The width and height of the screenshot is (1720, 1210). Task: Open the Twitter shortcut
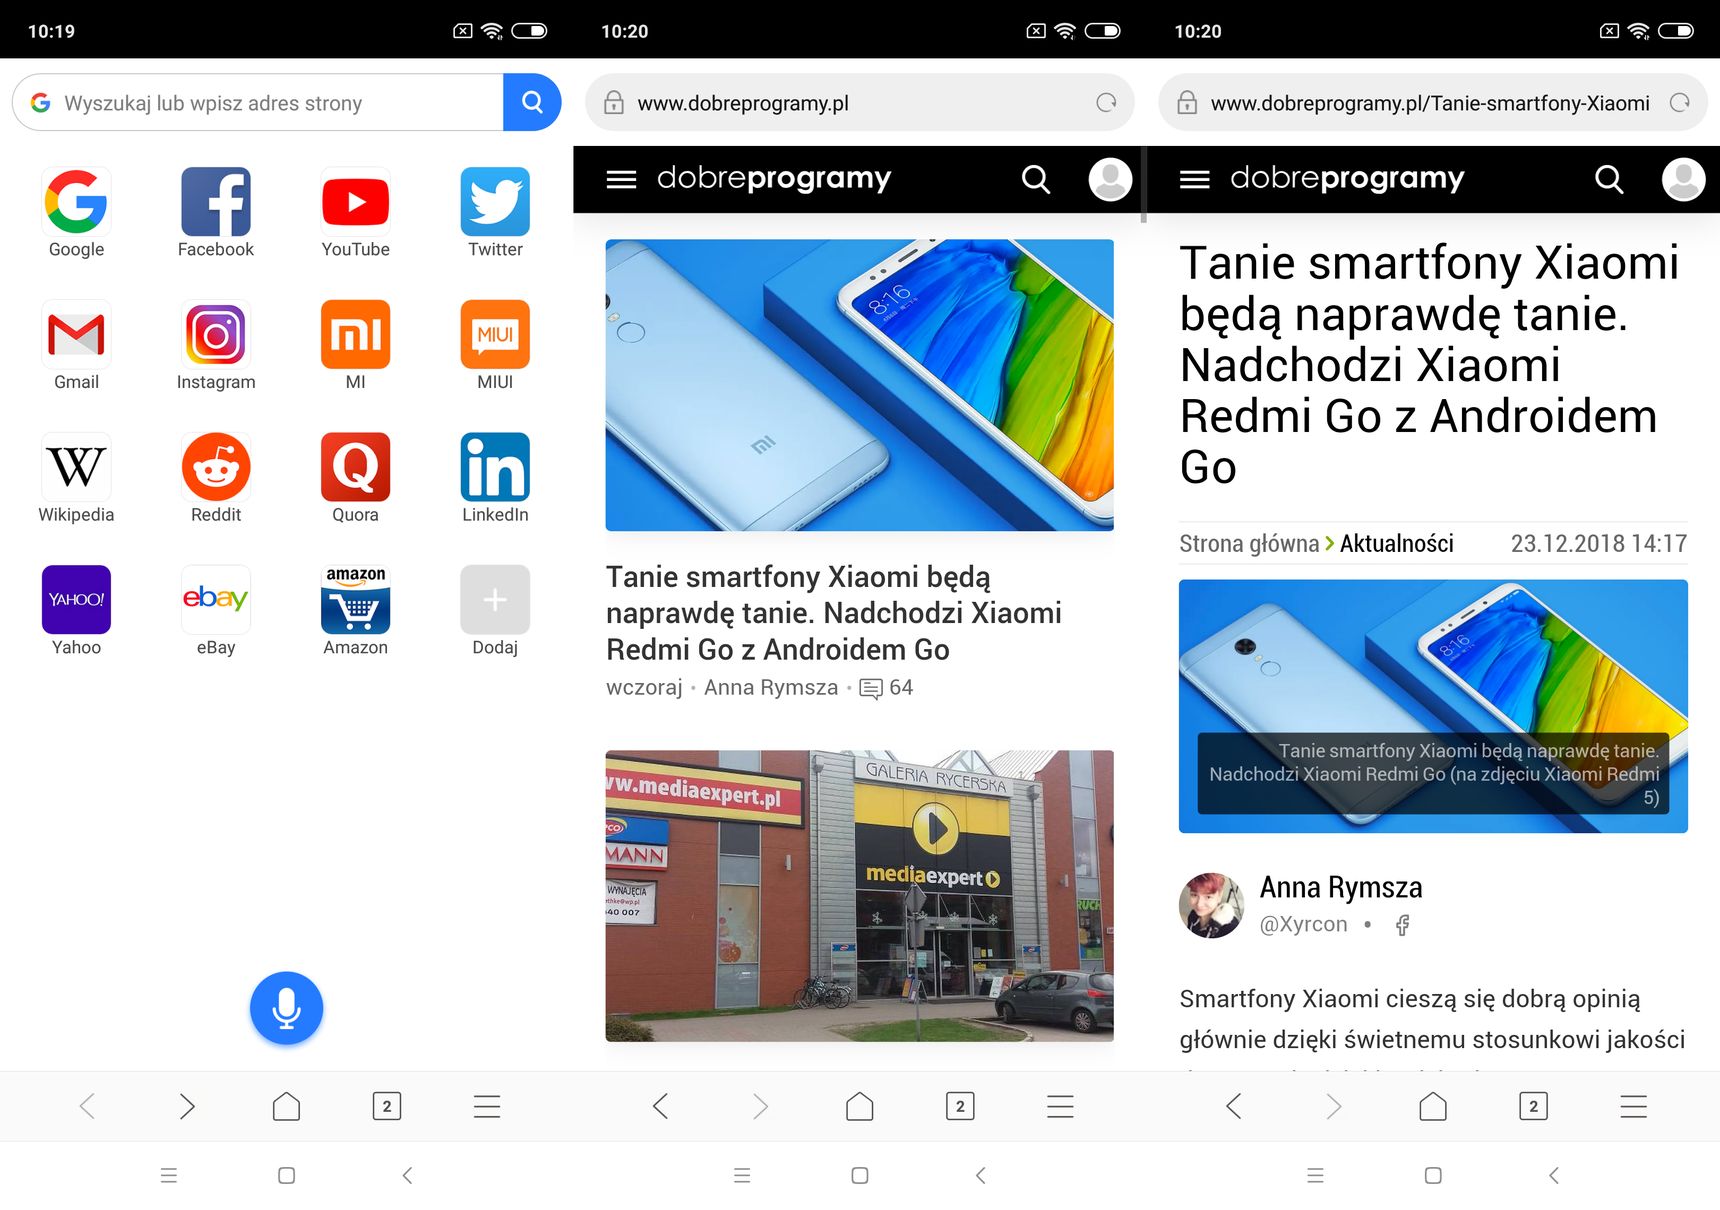495,201
